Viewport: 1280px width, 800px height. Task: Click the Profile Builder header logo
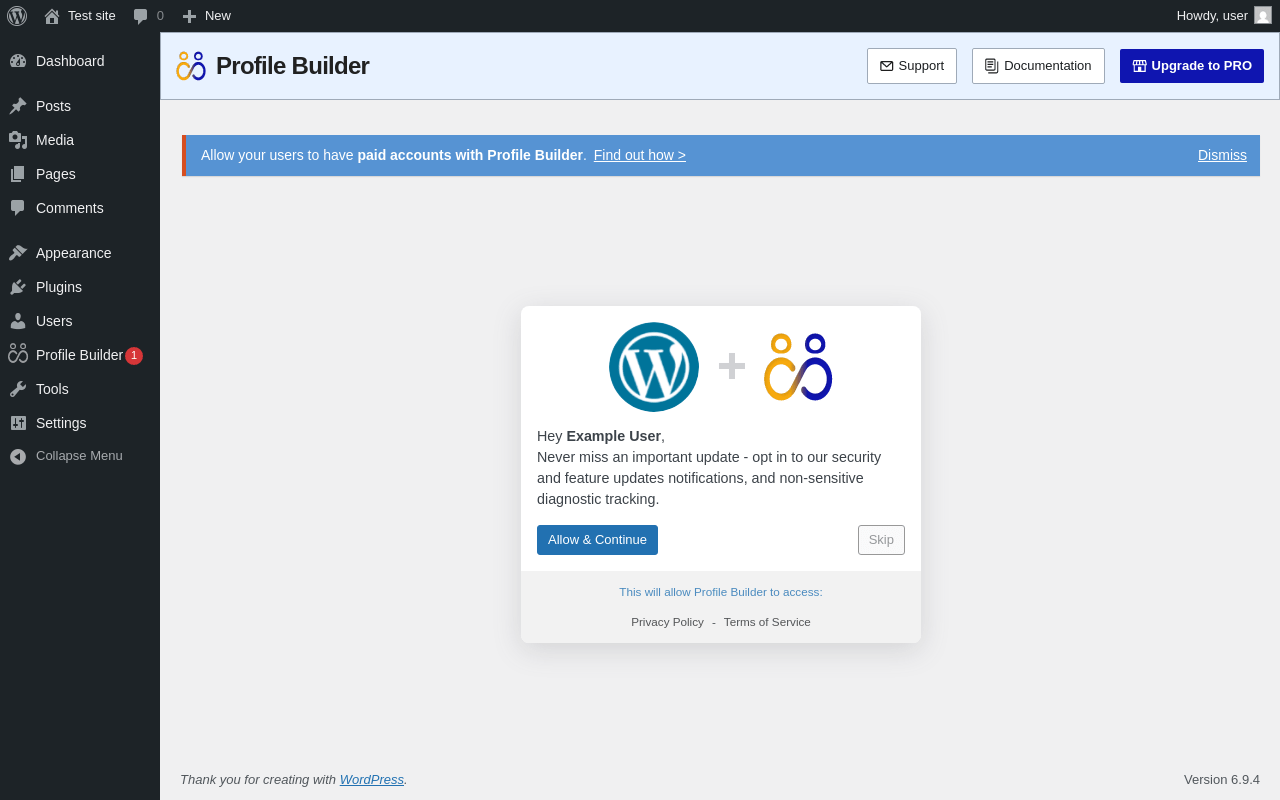click(191, 66)
